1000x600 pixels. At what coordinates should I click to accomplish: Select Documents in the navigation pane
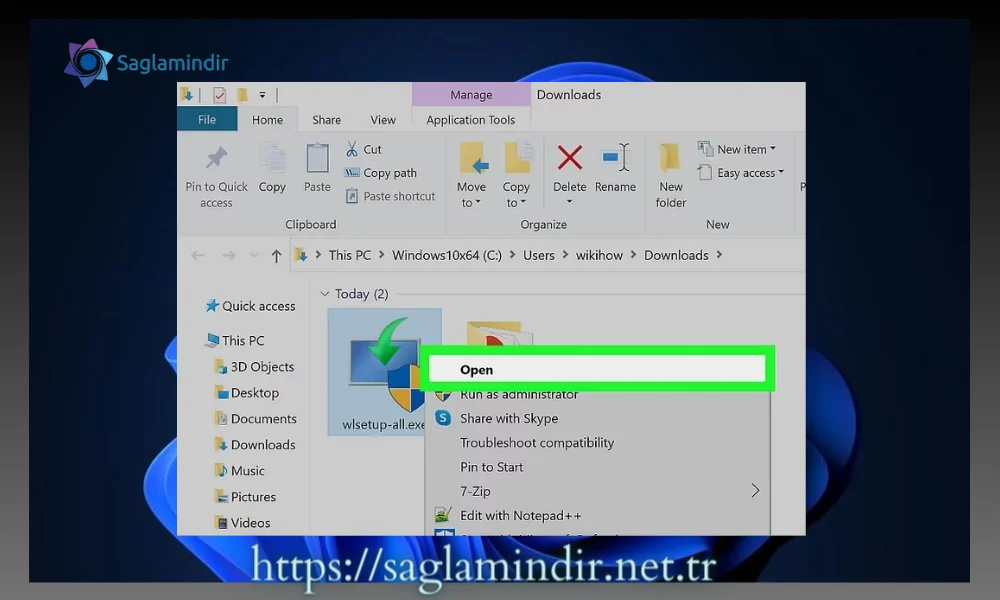coord(256,419)
